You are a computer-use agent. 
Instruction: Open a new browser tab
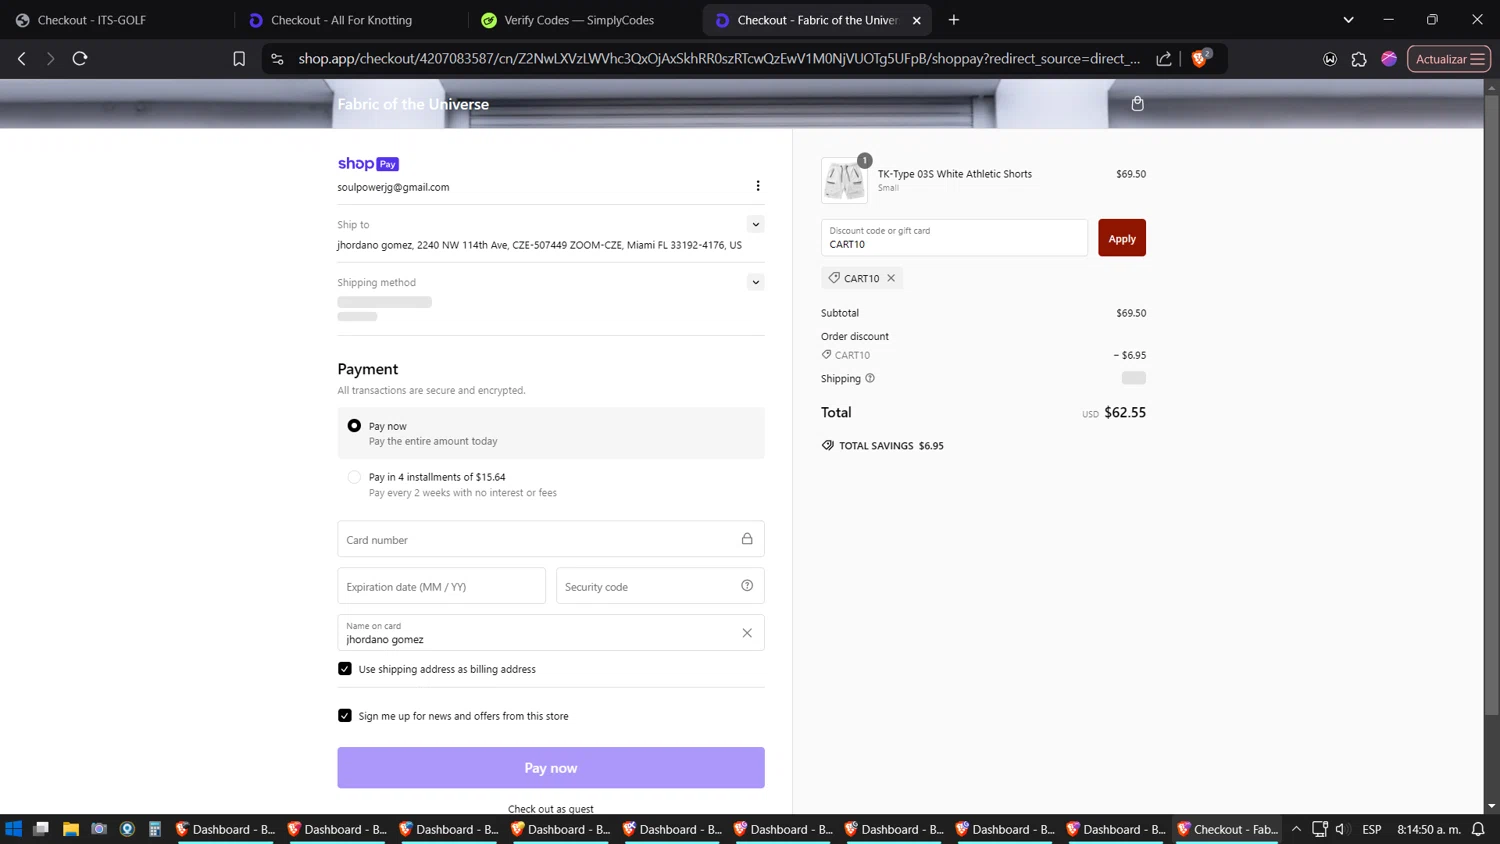954,20
